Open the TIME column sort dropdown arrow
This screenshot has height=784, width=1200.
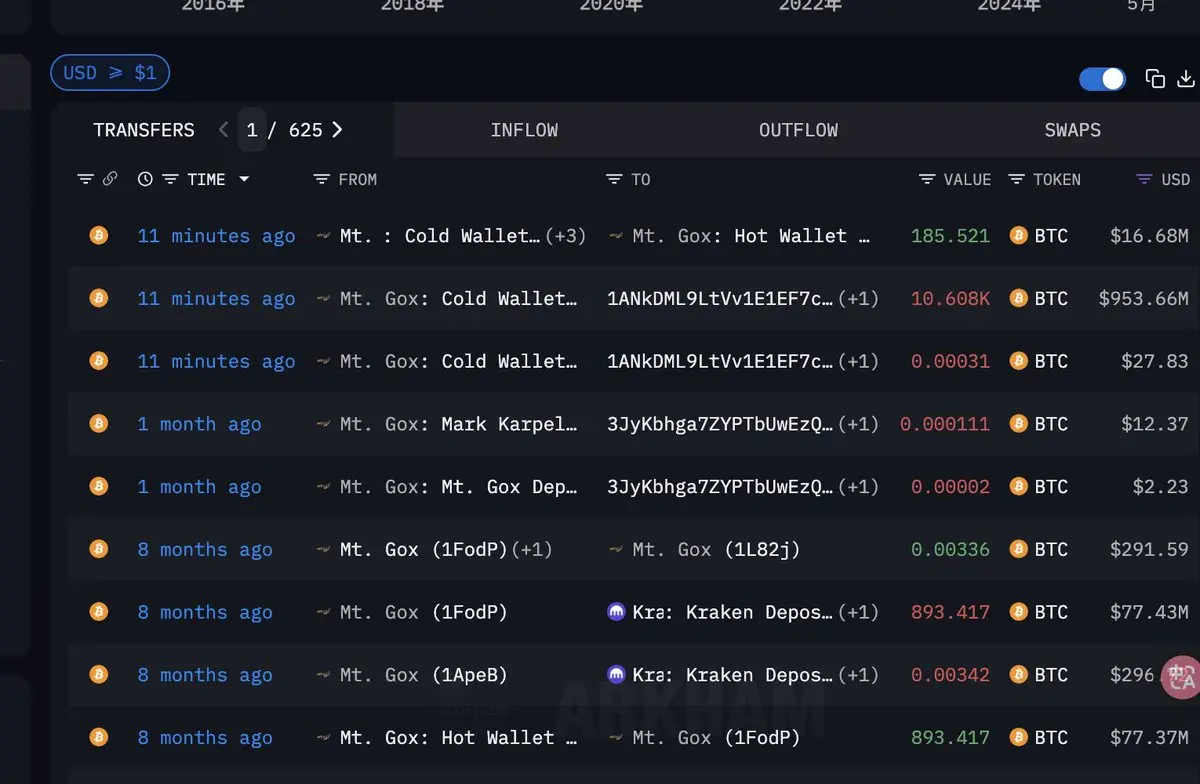[x=243, y=179]
